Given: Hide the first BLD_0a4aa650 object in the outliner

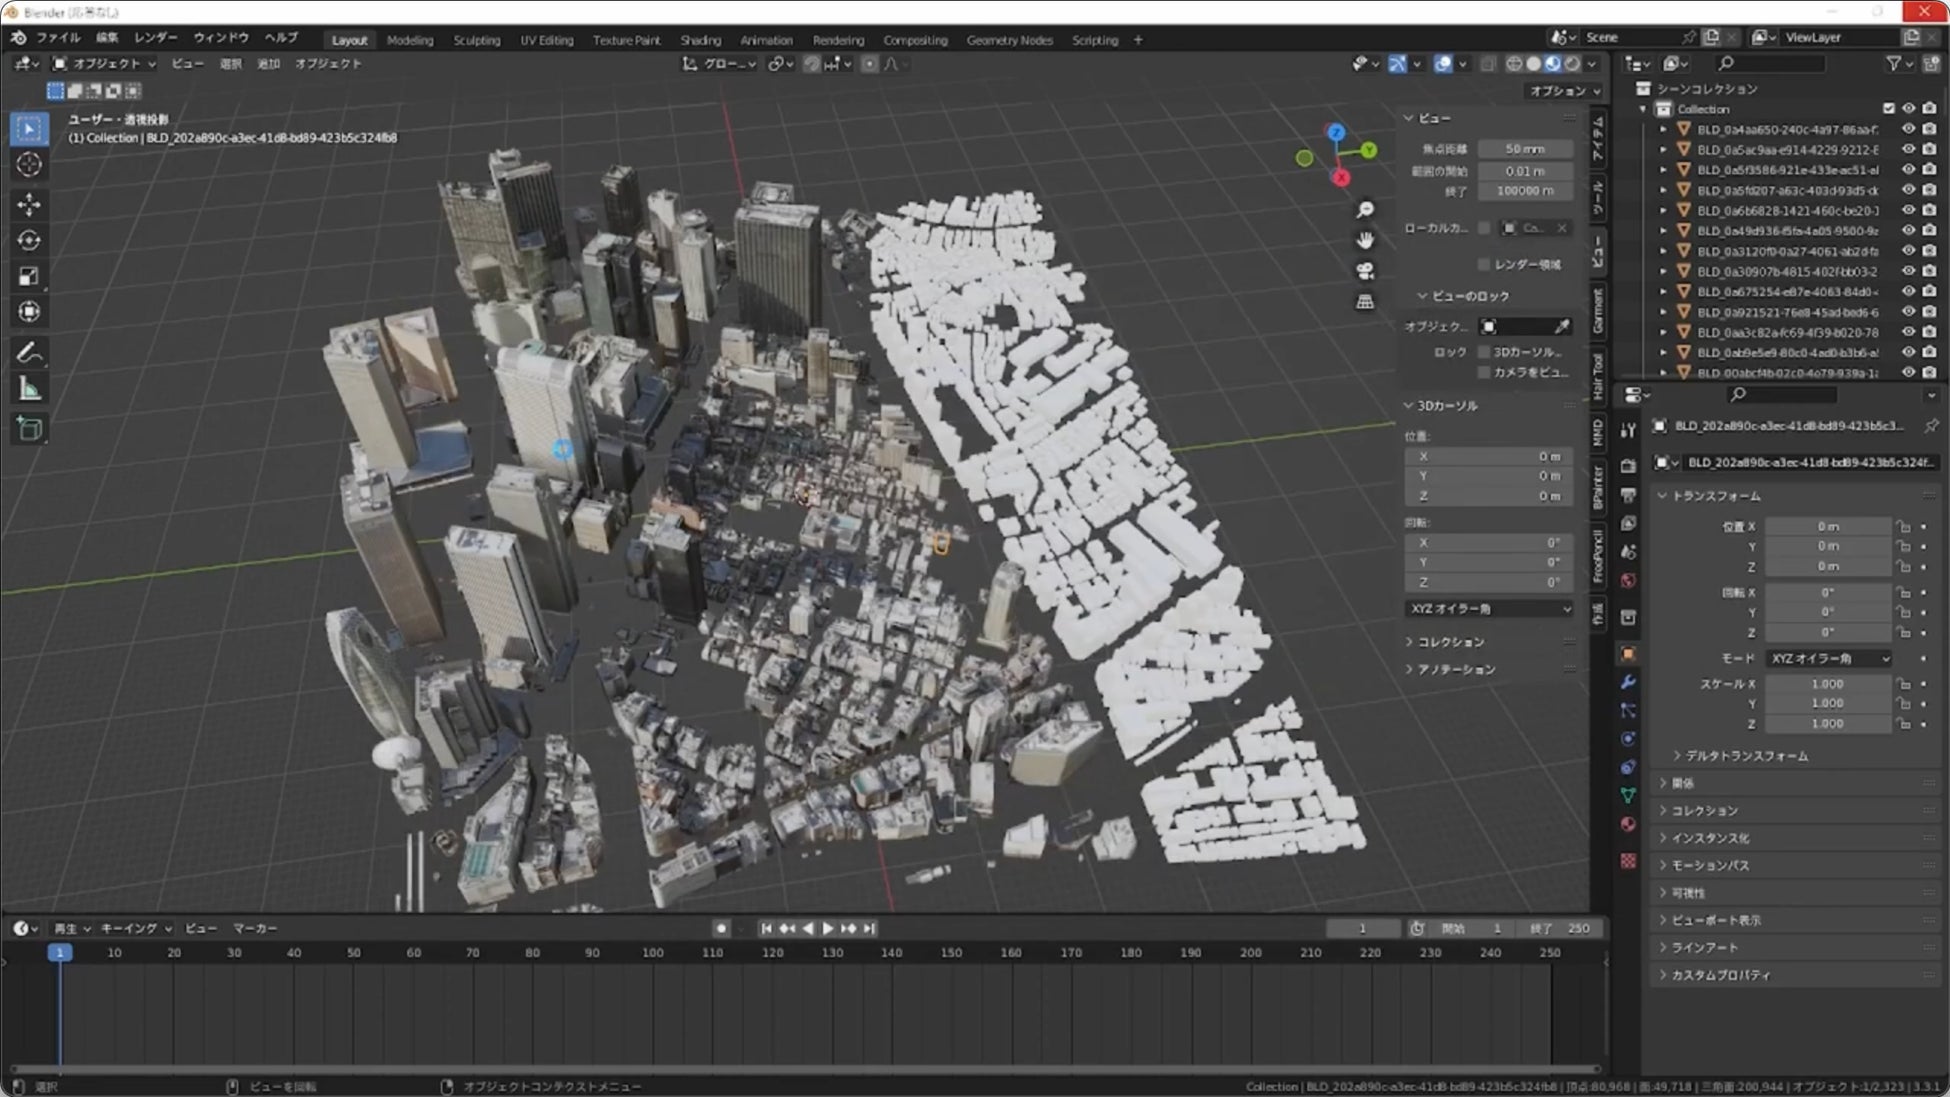Looking at the screenshot, I should 1908,129.
